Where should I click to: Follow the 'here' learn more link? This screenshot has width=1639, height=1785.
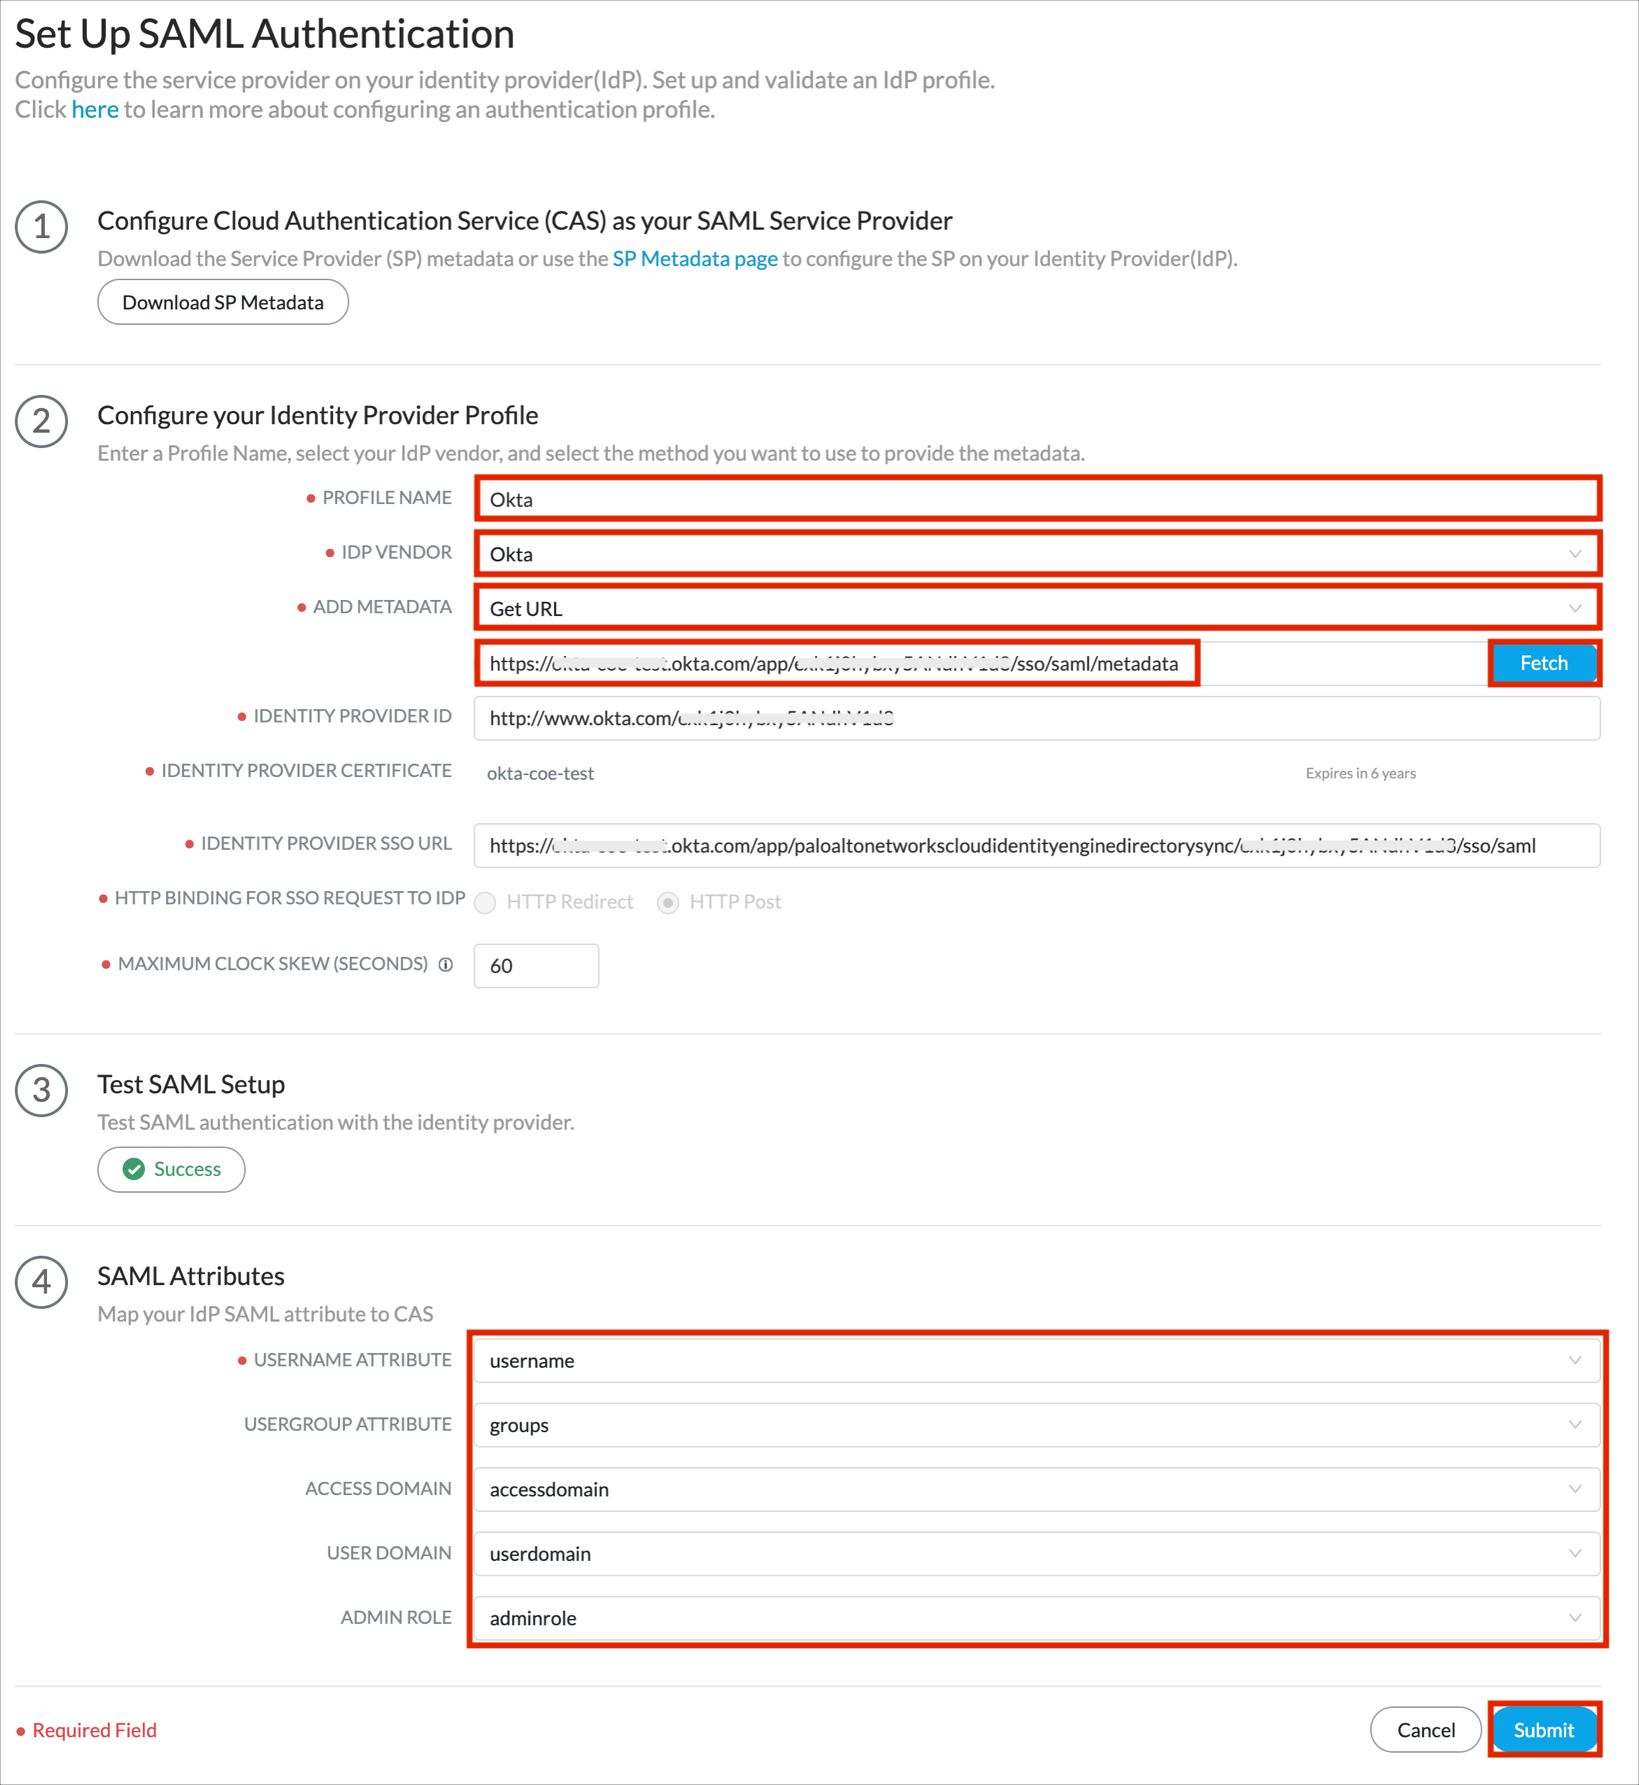[95, 110]
